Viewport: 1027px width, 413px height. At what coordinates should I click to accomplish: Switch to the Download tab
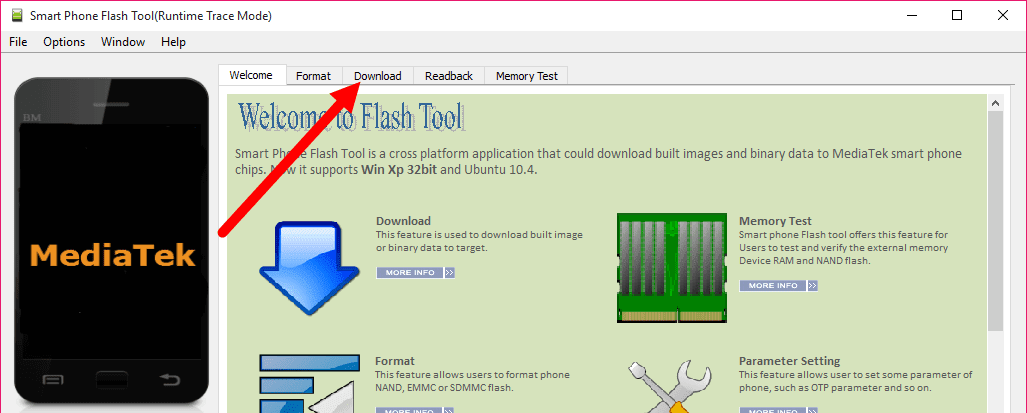pos(378,76)
